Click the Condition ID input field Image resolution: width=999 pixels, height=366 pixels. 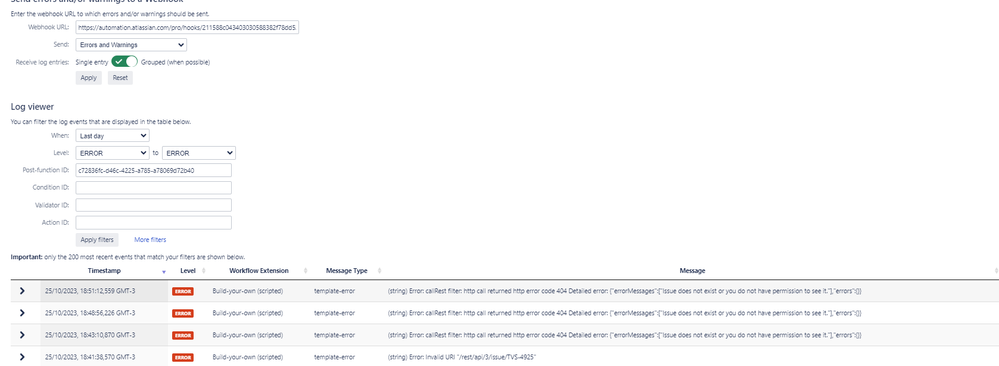click(154, 187)
